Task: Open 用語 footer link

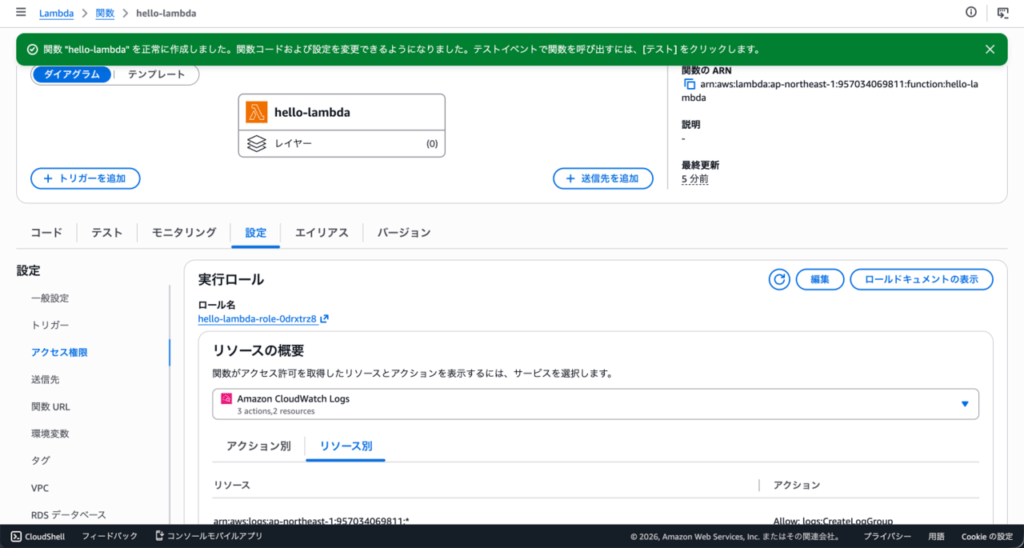Action: click(936, 537)
